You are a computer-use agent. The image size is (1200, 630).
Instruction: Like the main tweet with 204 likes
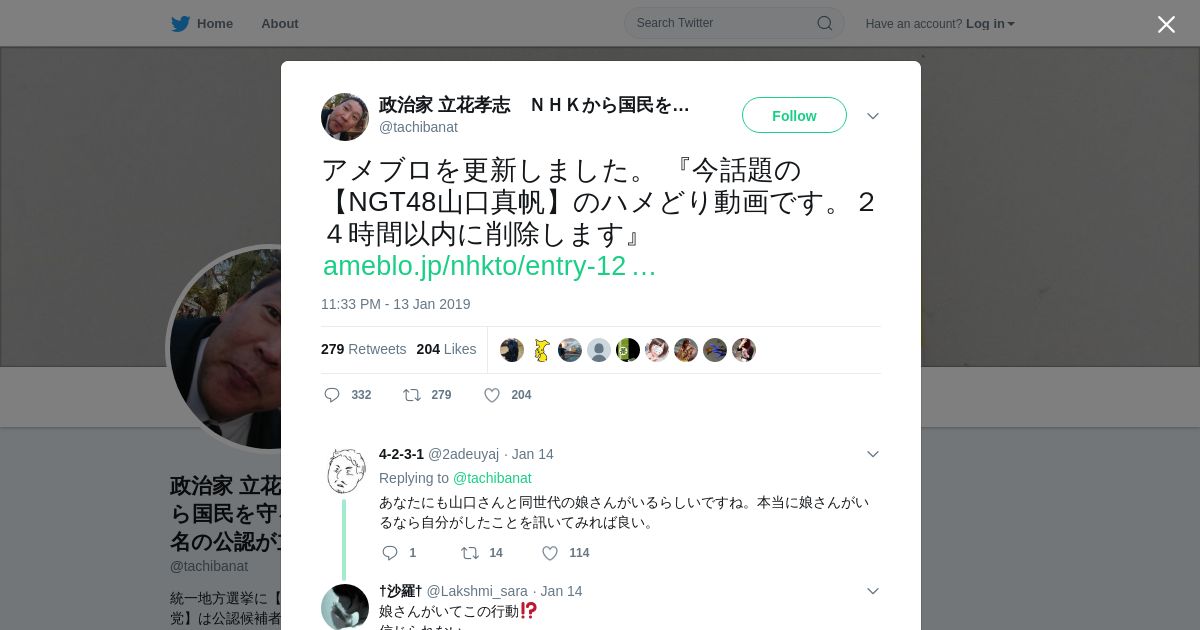pos(492,395)
